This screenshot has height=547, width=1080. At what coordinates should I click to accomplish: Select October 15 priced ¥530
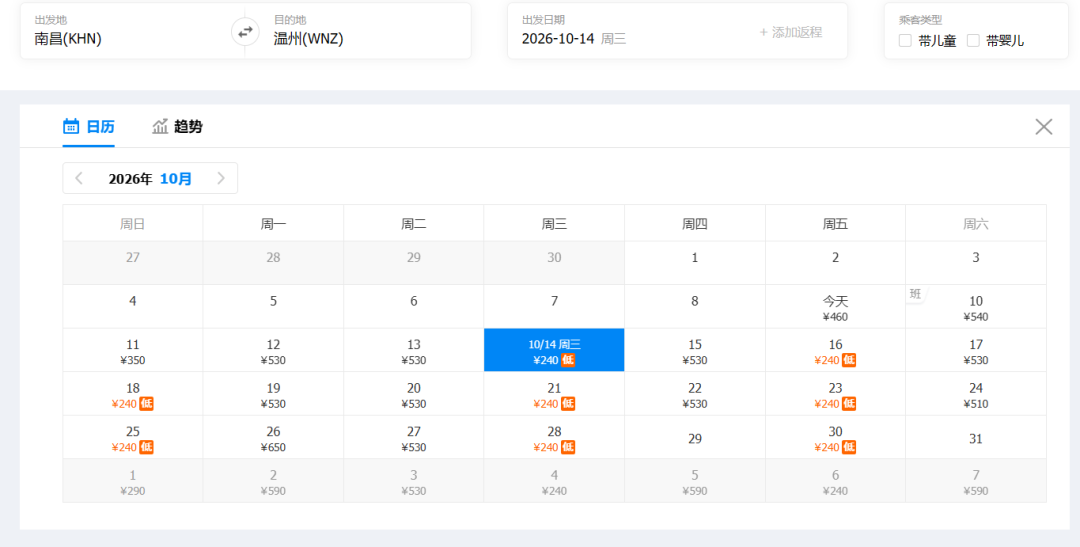[695, 350]
